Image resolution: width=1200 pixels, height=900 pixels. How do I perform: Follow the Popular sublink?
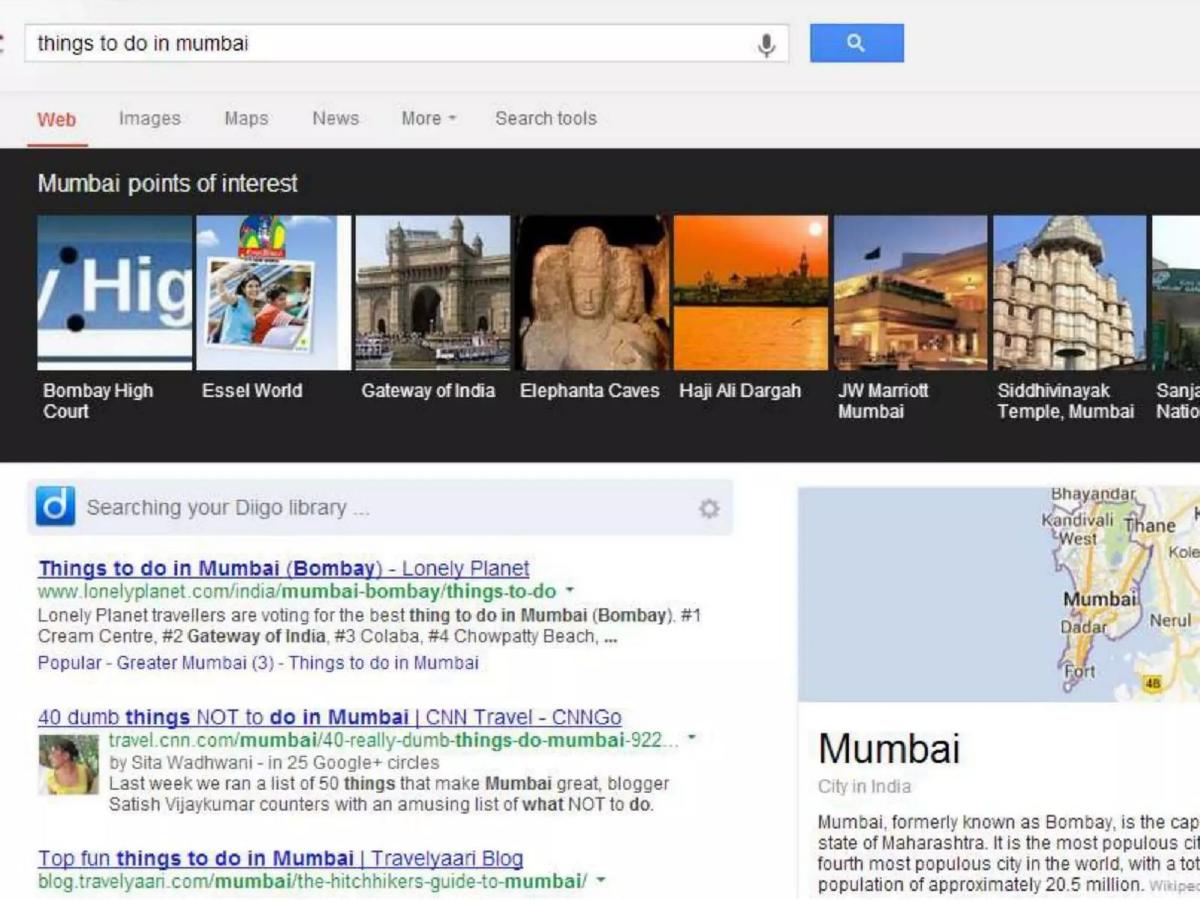(70, 663)
